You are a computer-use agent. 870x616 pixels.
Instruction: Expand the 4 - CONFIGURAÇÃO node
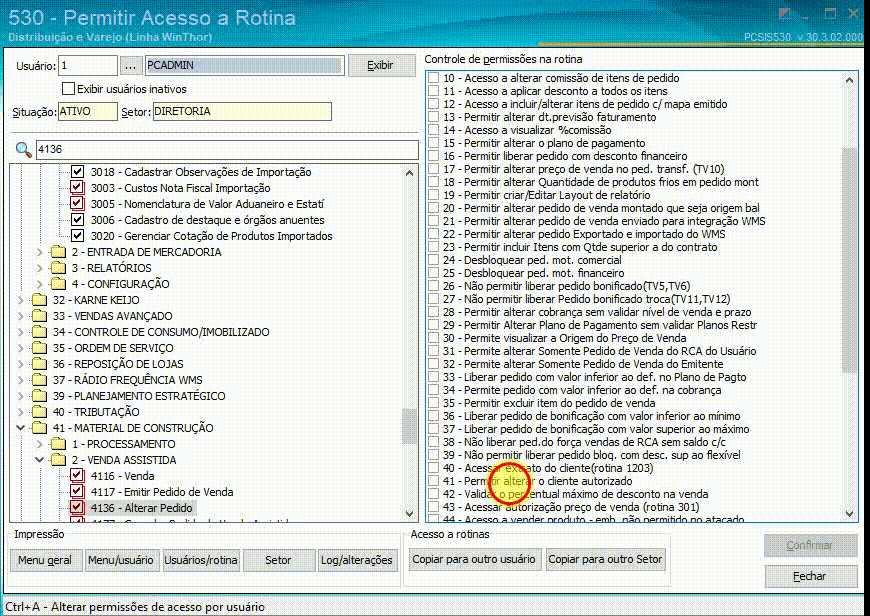[x=39, y=284]
